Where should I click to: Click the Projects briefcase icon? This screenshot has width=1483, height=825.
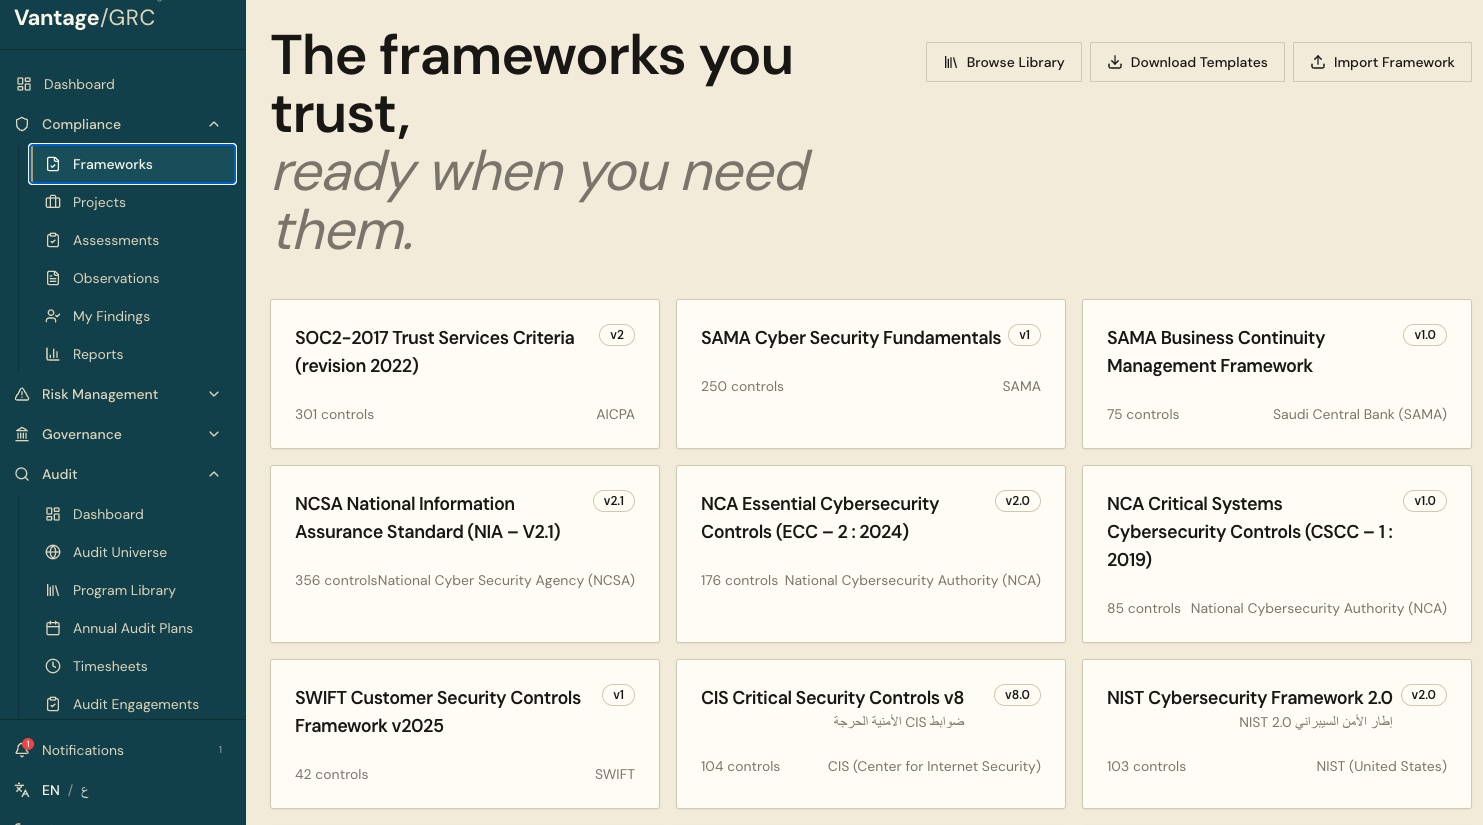click(x=53, y=202)
